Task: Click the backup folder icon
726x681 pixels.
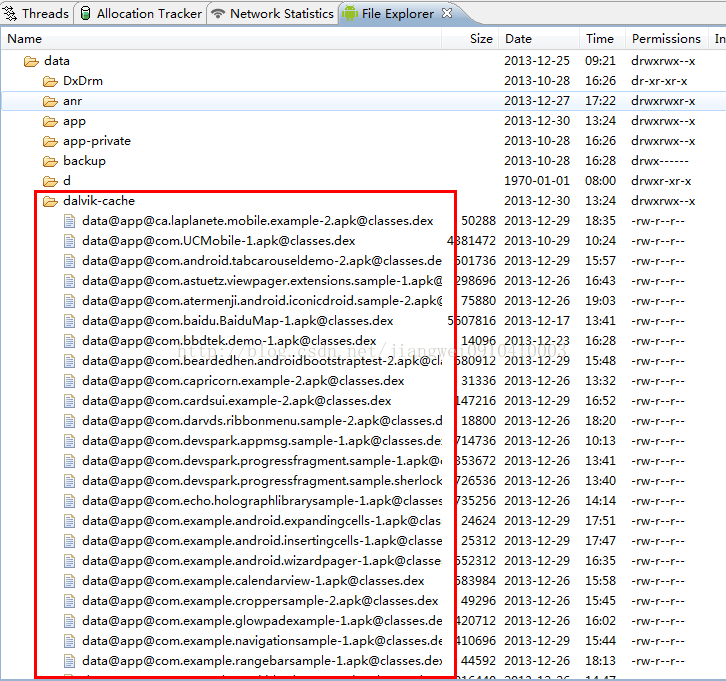Action: point(50,161)
